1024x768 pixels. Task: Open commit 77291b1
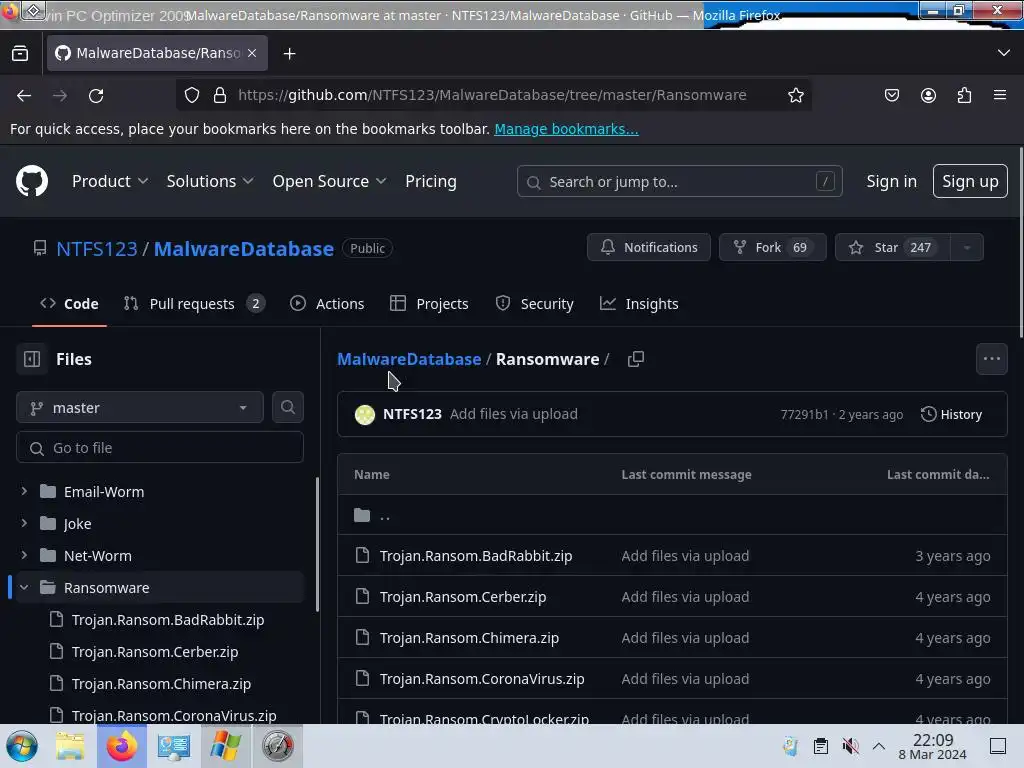point(804,415)
